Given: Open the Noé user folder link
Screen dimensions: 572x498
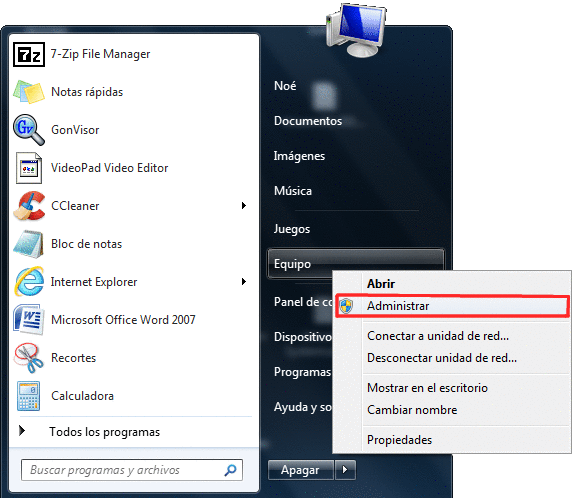Looking at the screenshot, I should pyautogui.click(x=285, y=86).
